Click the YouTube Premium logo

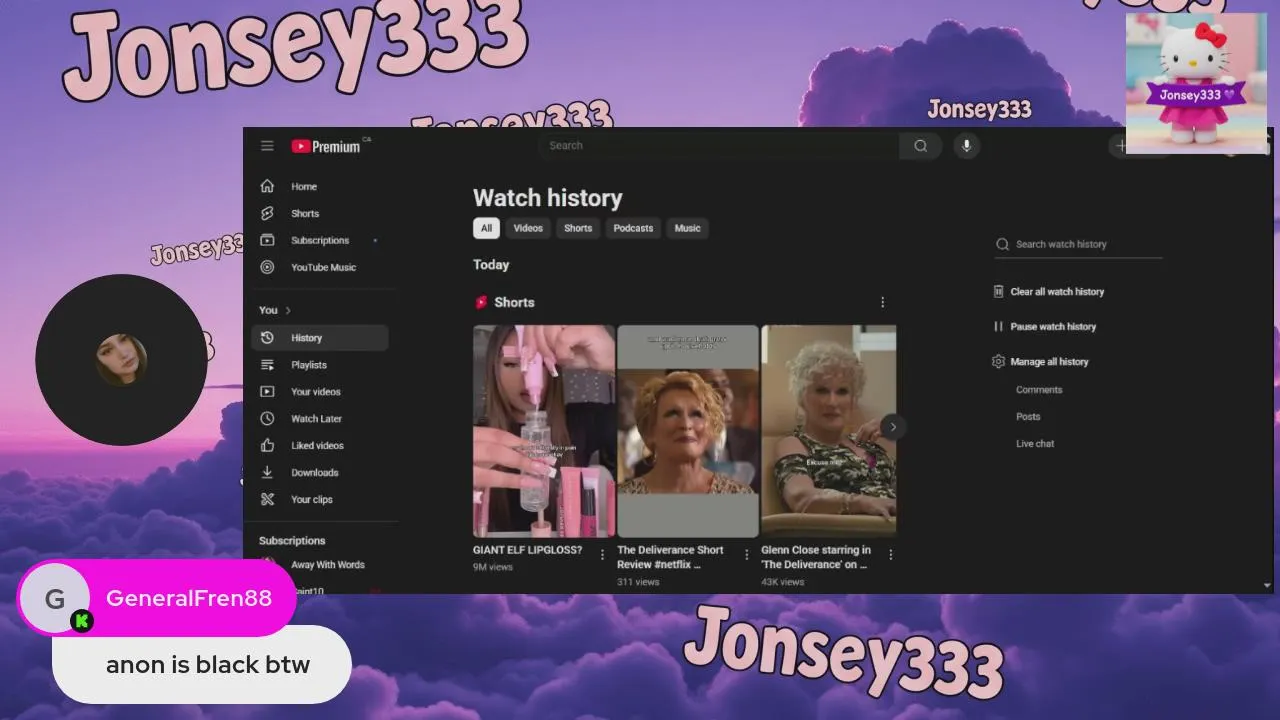click(326, 146)
